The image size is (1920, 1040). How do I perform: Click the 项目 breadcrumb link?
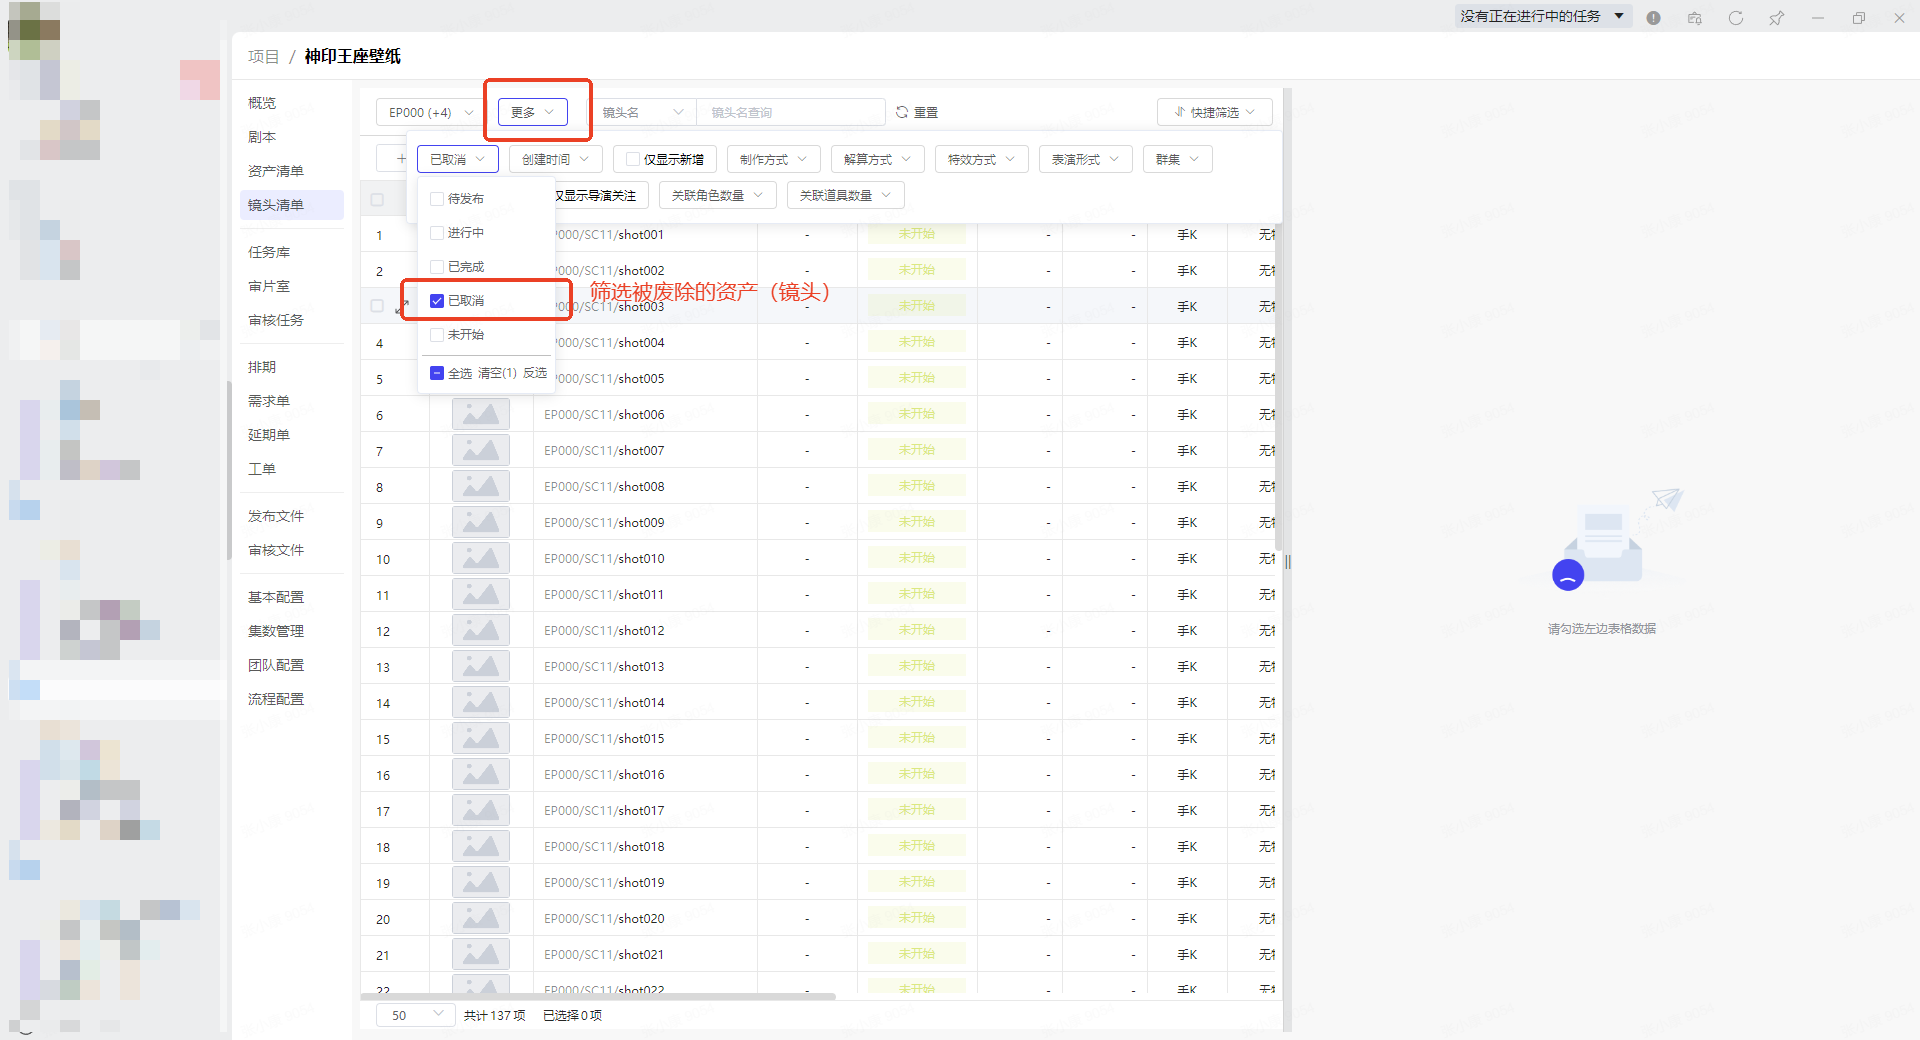click(x=263, y=57)
